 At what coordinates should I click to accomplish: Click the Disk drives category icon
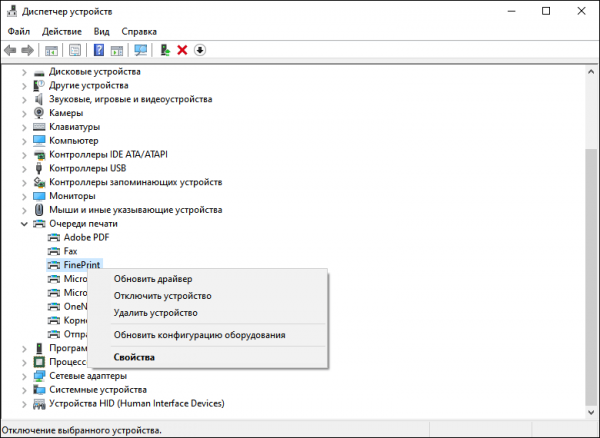[39, 72]
